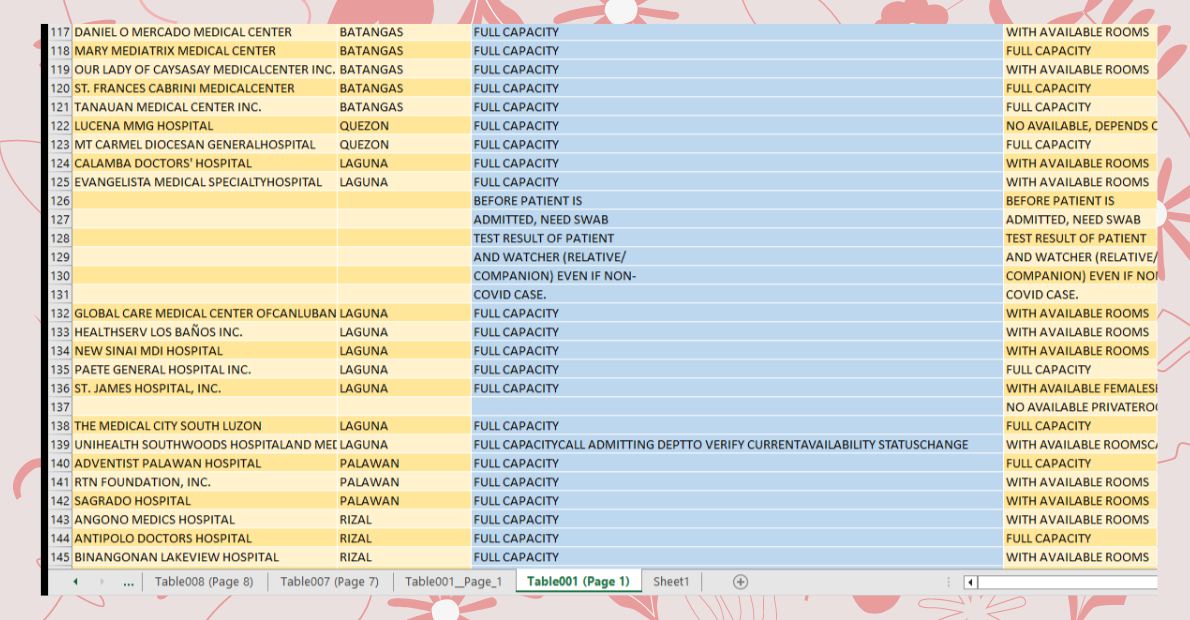This screenshot has width=1190, height=620.
Task: Switch to Table001__Page_1 tab
Action: 454,581
